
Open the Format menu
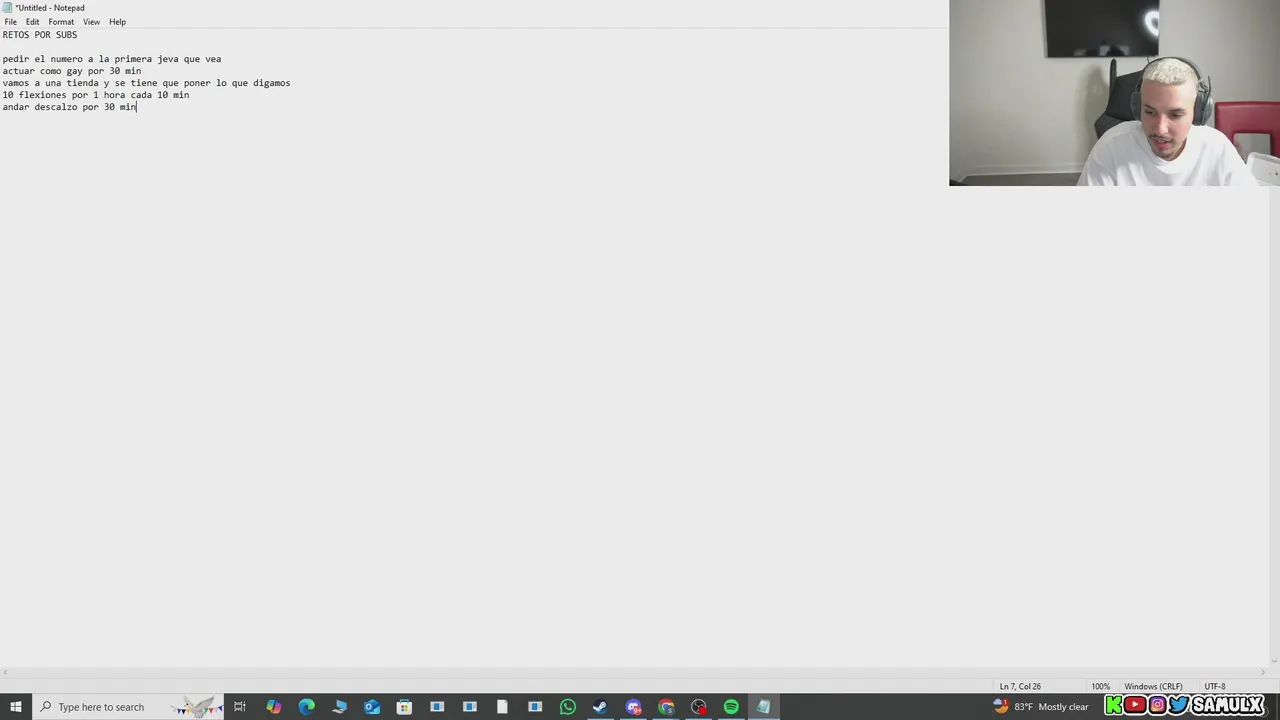61,21
